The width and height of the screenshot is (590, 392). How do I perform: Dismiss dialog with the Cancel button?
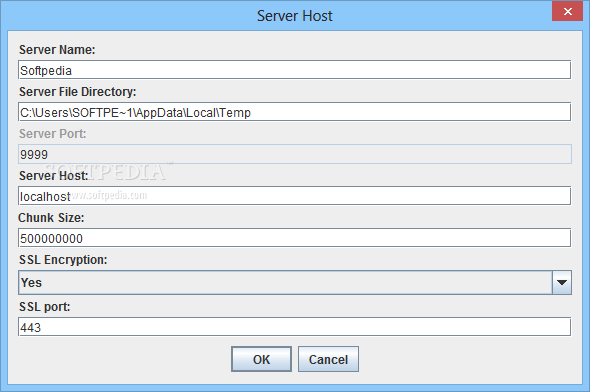pos(328,359)
